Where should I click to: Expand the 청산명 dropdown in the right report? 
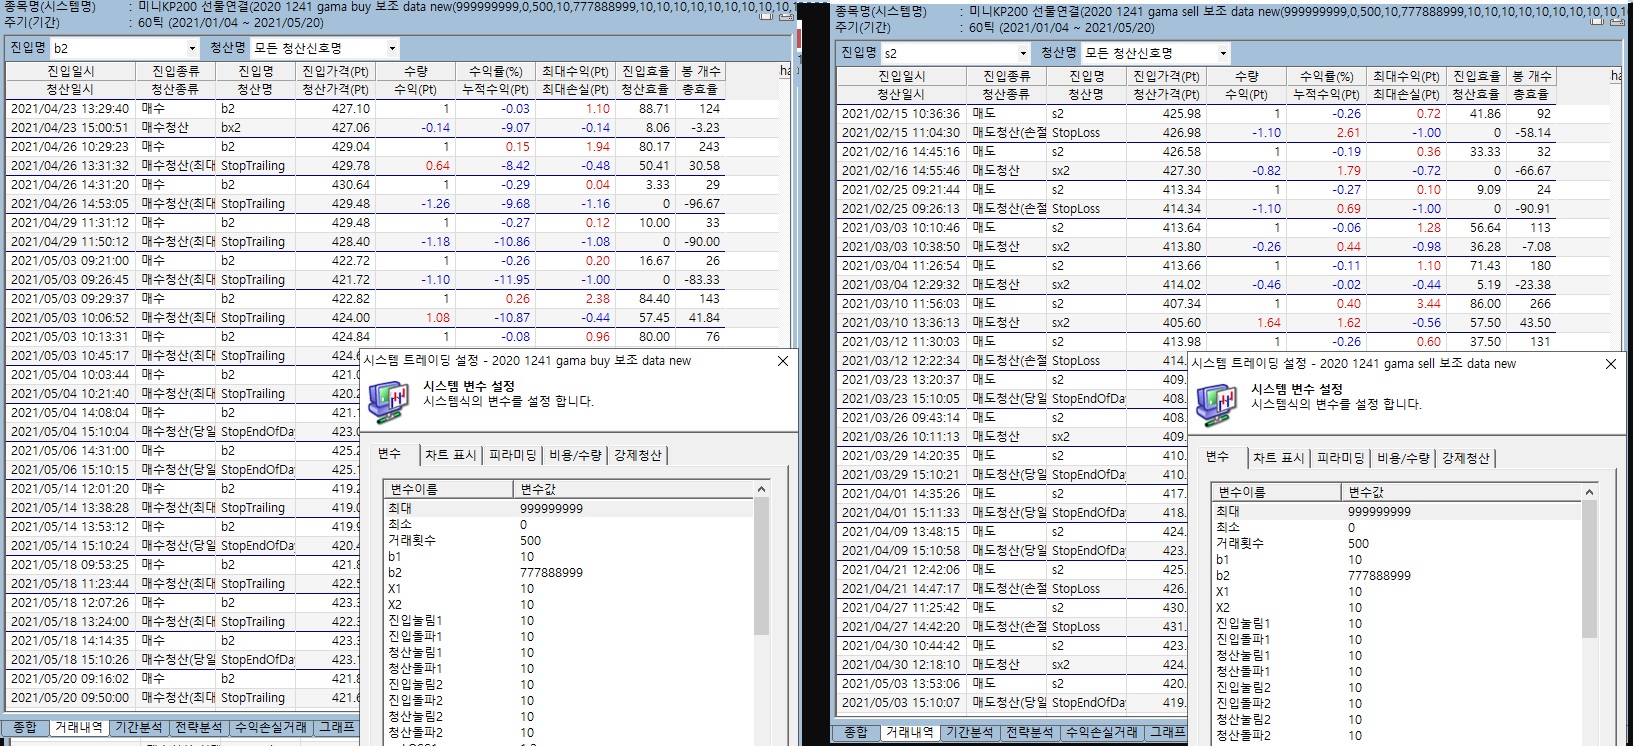tap(1222, 53)
